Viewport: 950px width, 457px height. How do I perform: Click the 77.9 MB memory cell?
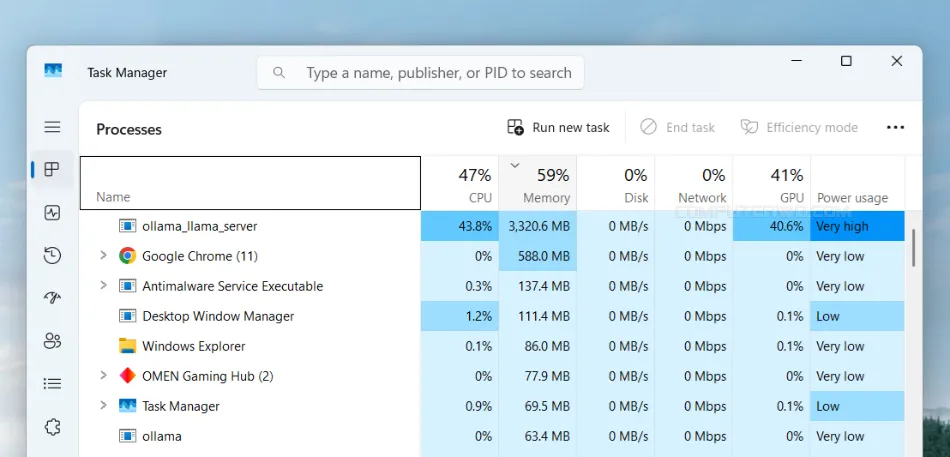[538, 376]
